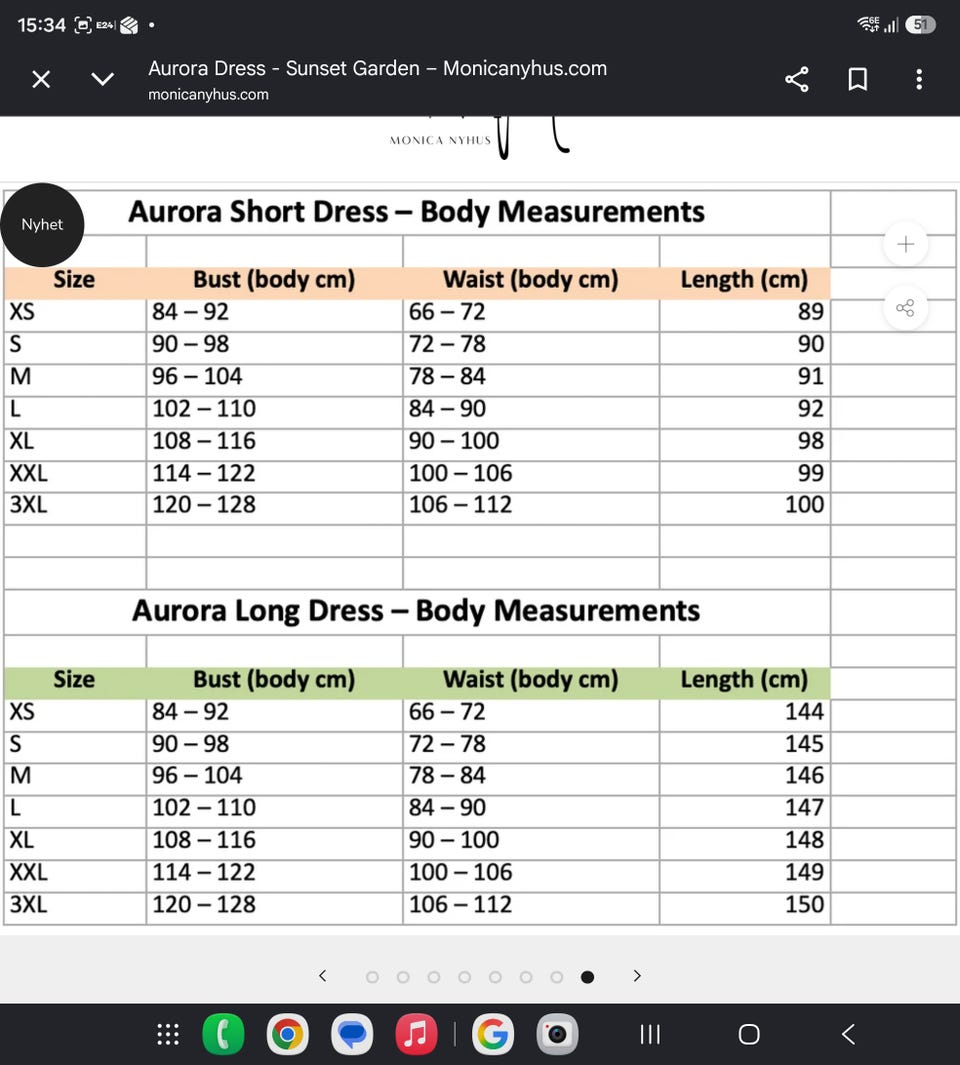Open the app drawer grid icon

point(168,1034)
